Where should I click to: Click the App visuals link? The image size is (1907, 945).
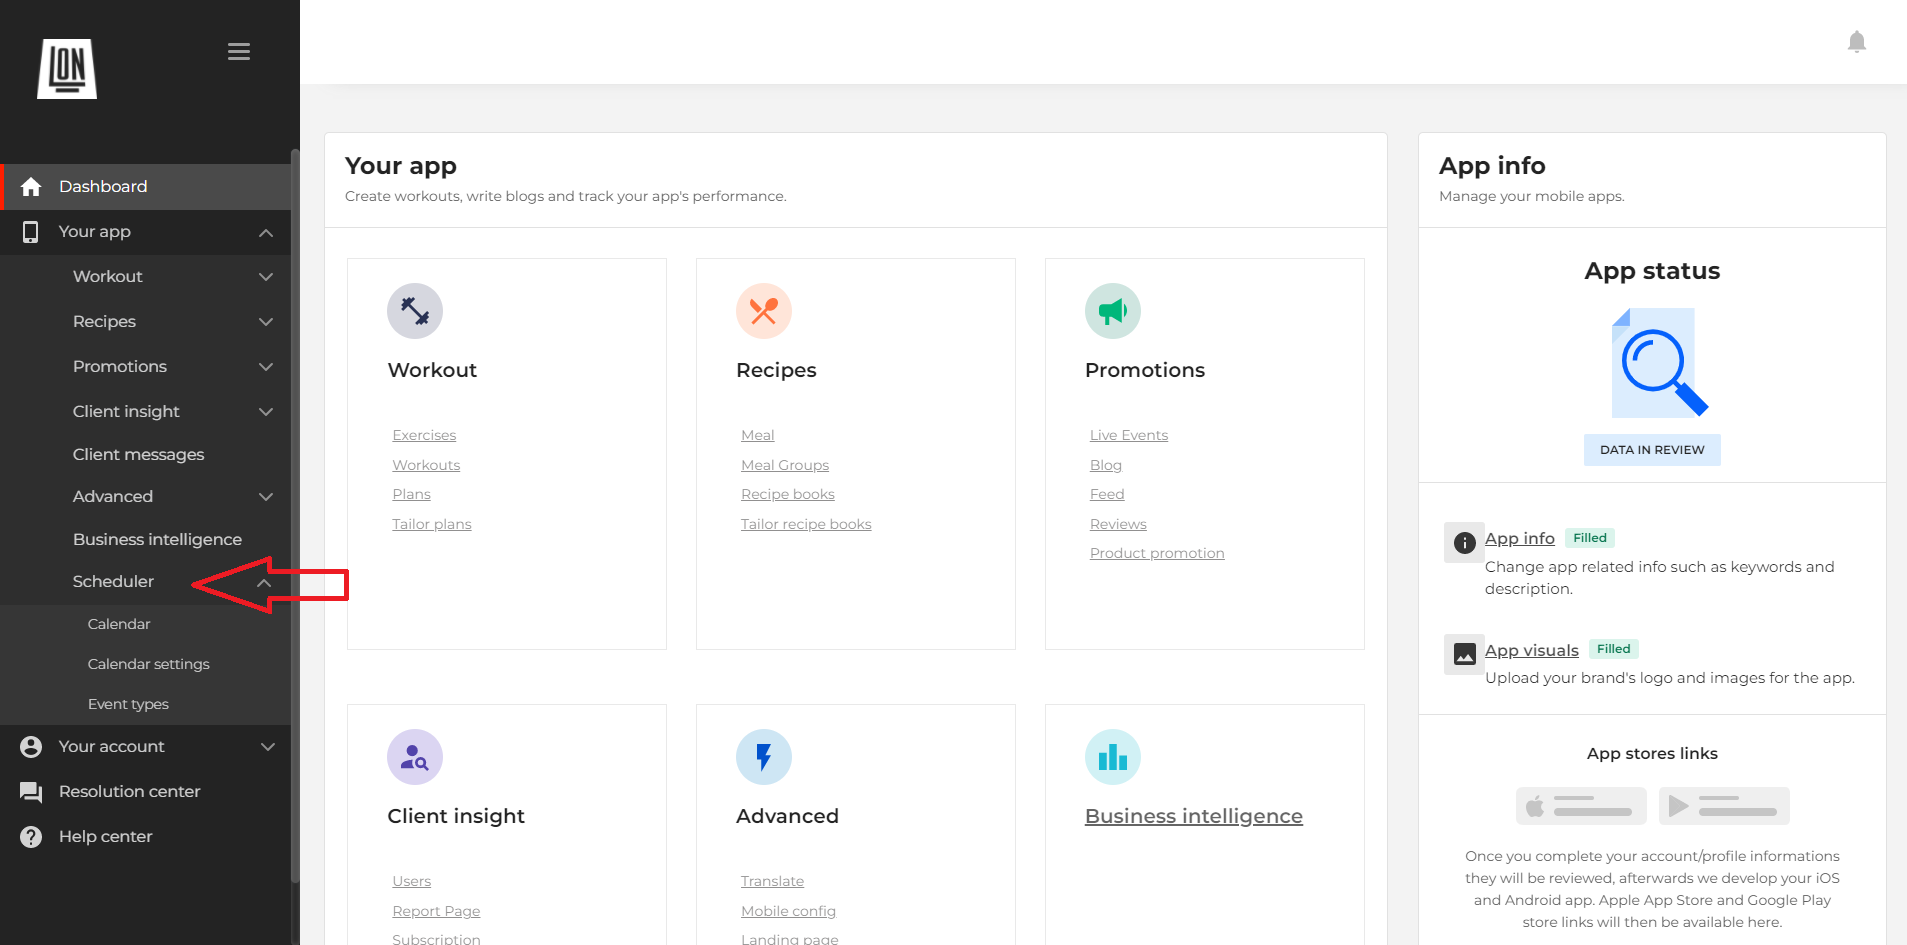point(1530,649)
